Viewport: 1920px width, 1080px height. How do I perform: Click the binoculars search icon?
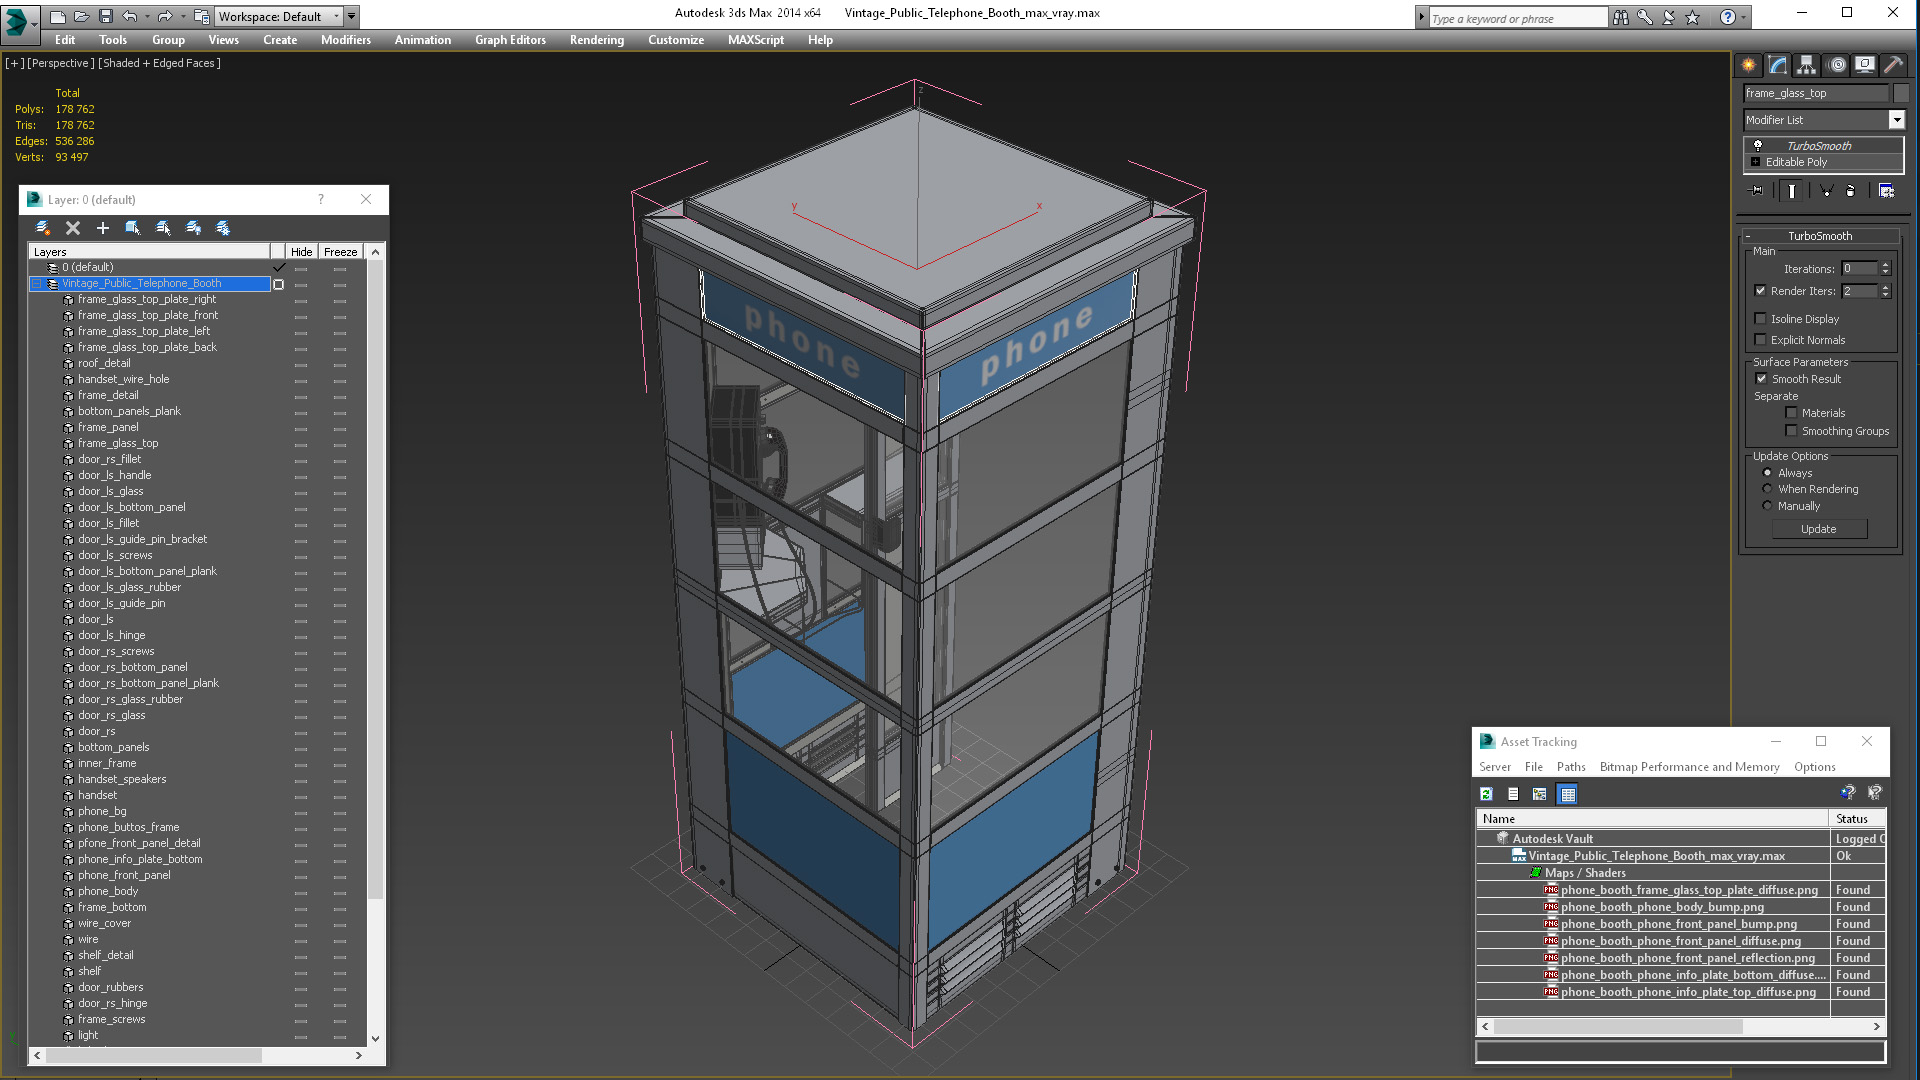pyautogui.click(x=1620, y=17)
